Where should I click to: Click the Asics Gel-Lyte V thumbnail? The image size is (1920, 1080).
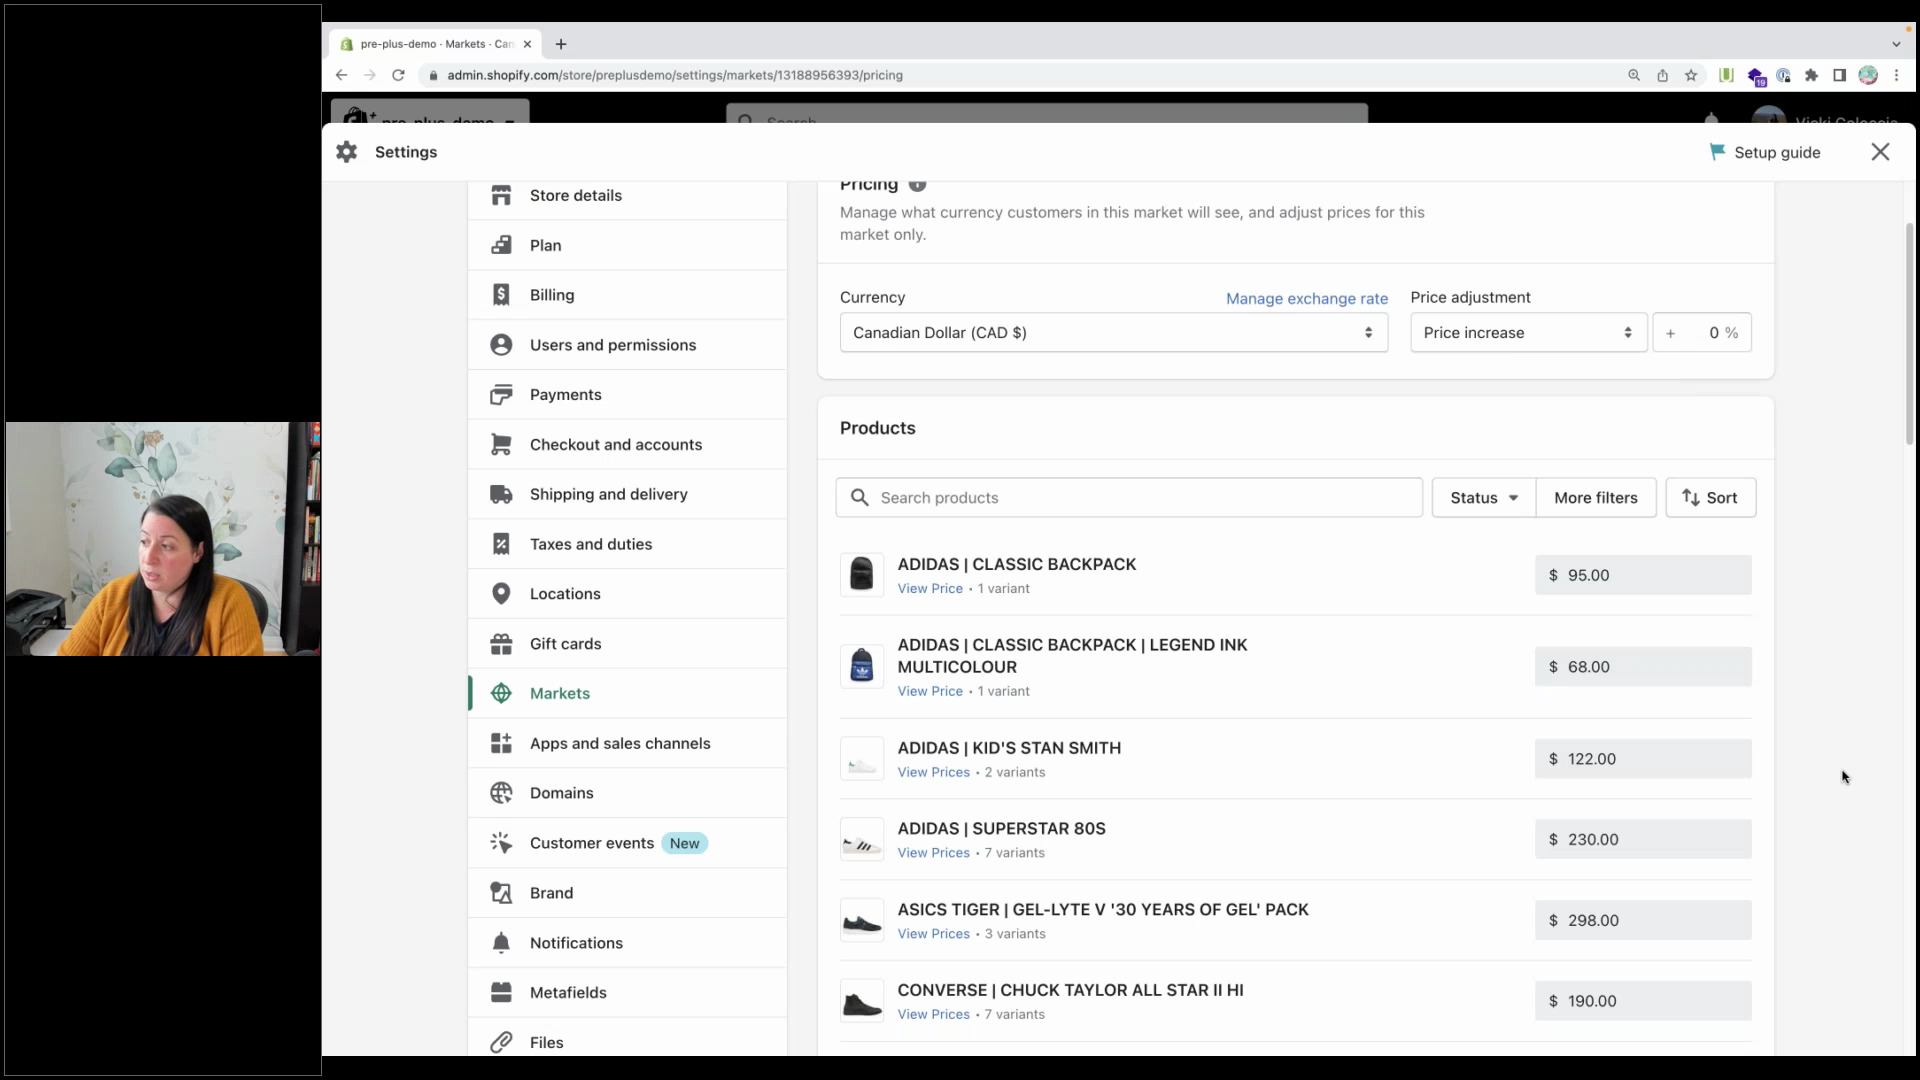pyautogui.click(x=862, y=921)
